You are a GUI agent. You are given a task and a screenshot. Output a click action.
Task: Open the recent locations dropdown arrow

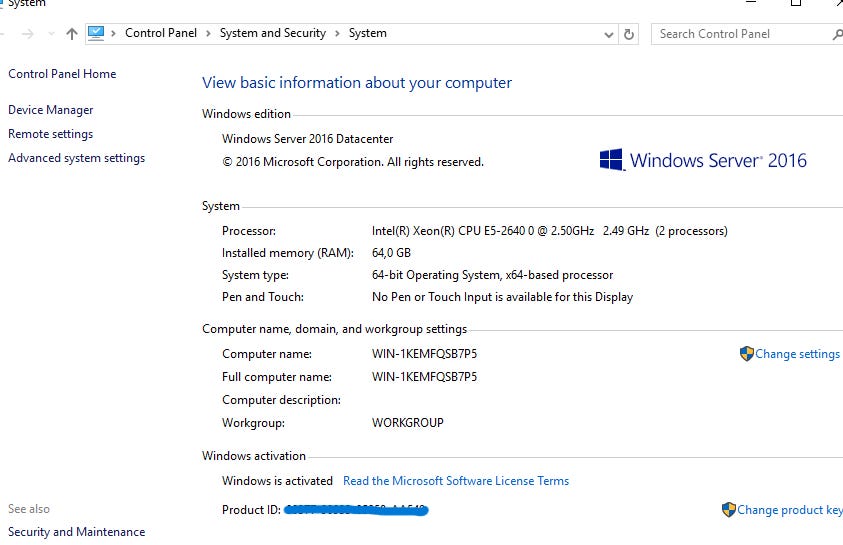pos(50,34)
